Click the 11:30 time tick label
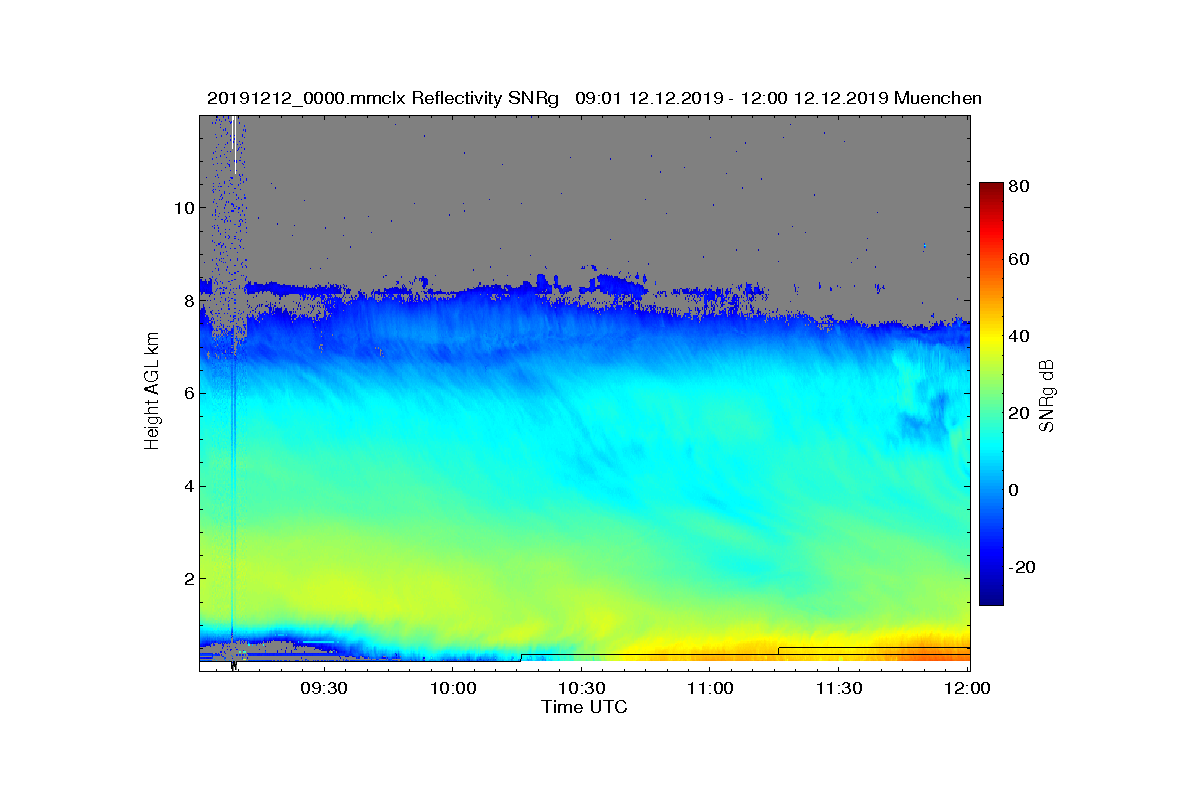The image size is (1200, 800). [x=838, y=688]
